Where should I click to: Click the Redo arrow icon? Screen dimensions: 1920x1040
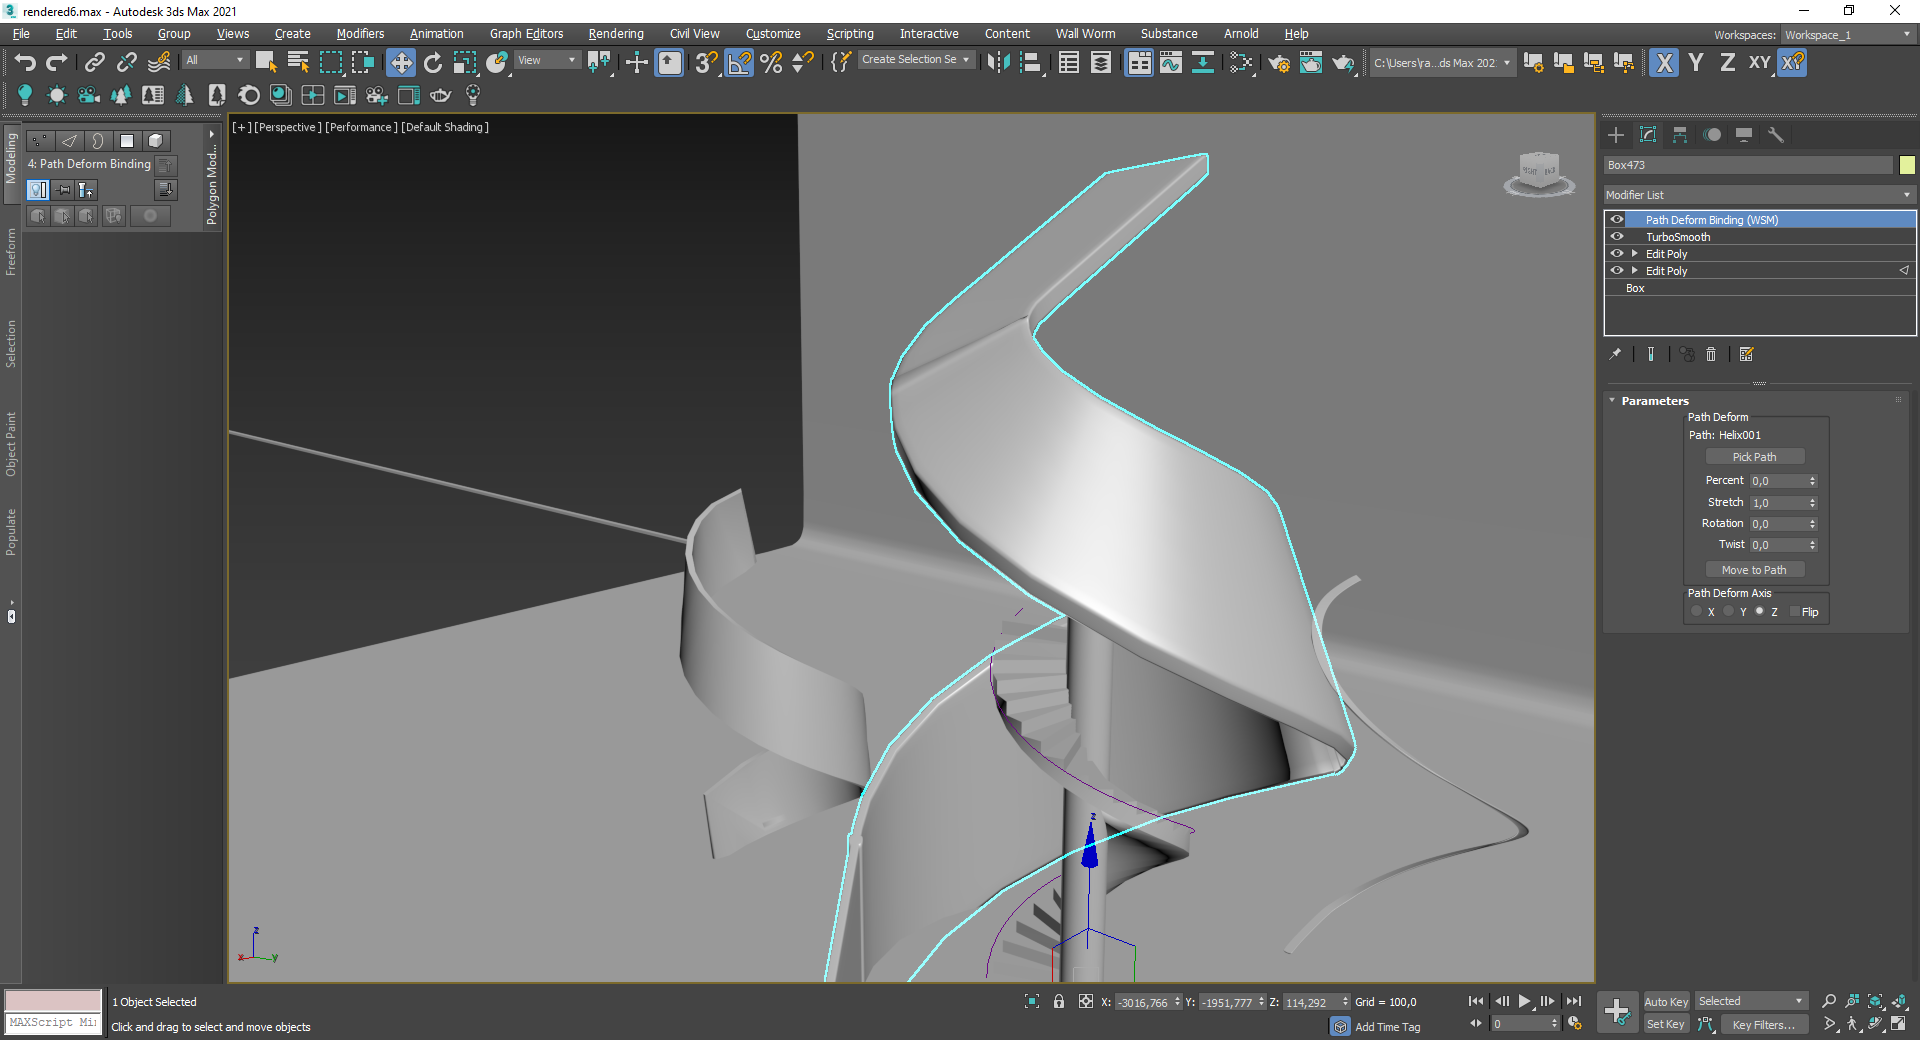coord(57,63)
